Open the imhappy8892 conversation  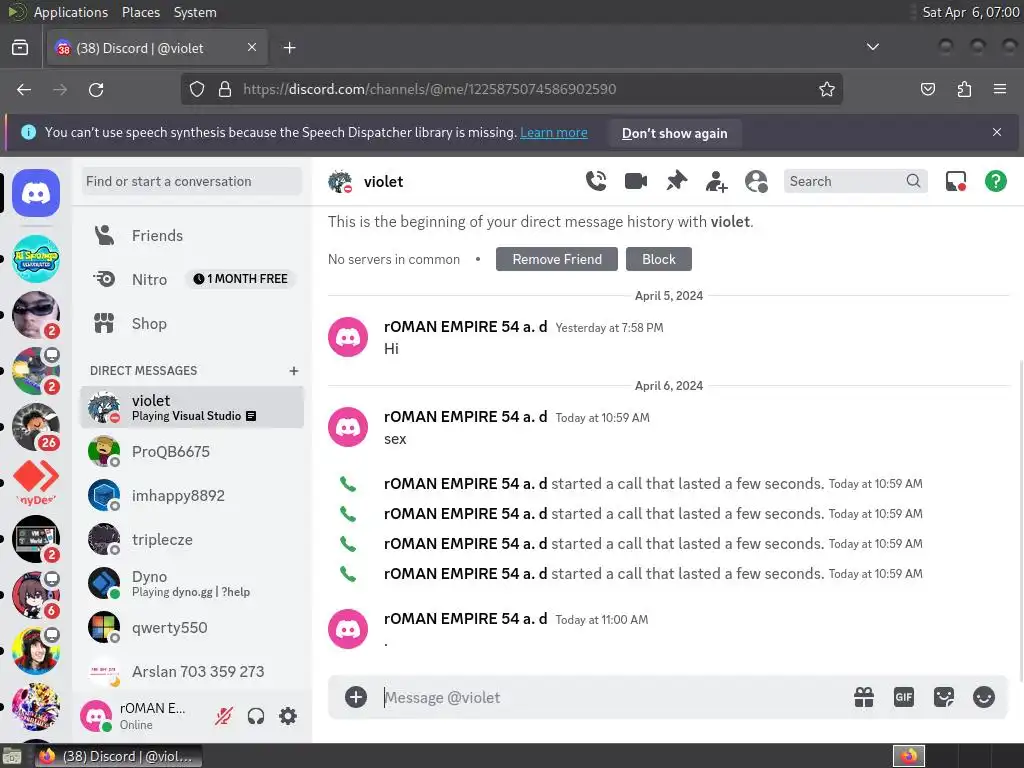pyautogui.click(x=192, y=496)
